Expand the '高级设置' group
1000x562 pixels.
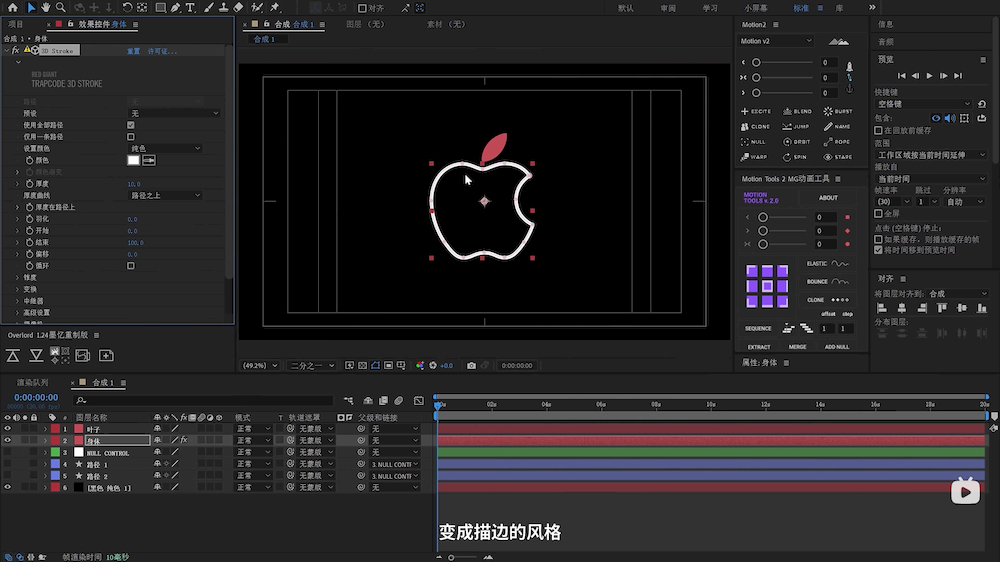tap(17, 313)
